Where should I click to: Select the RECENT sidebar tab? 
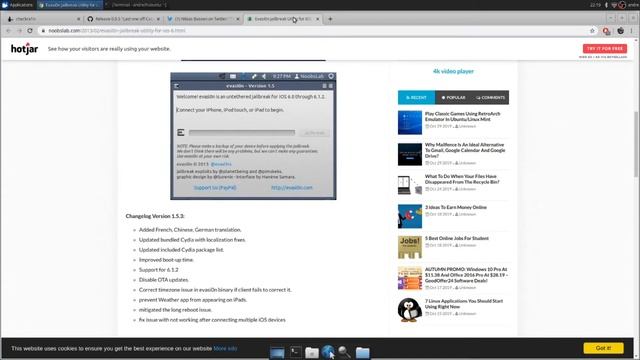click(x=416, y=98)
